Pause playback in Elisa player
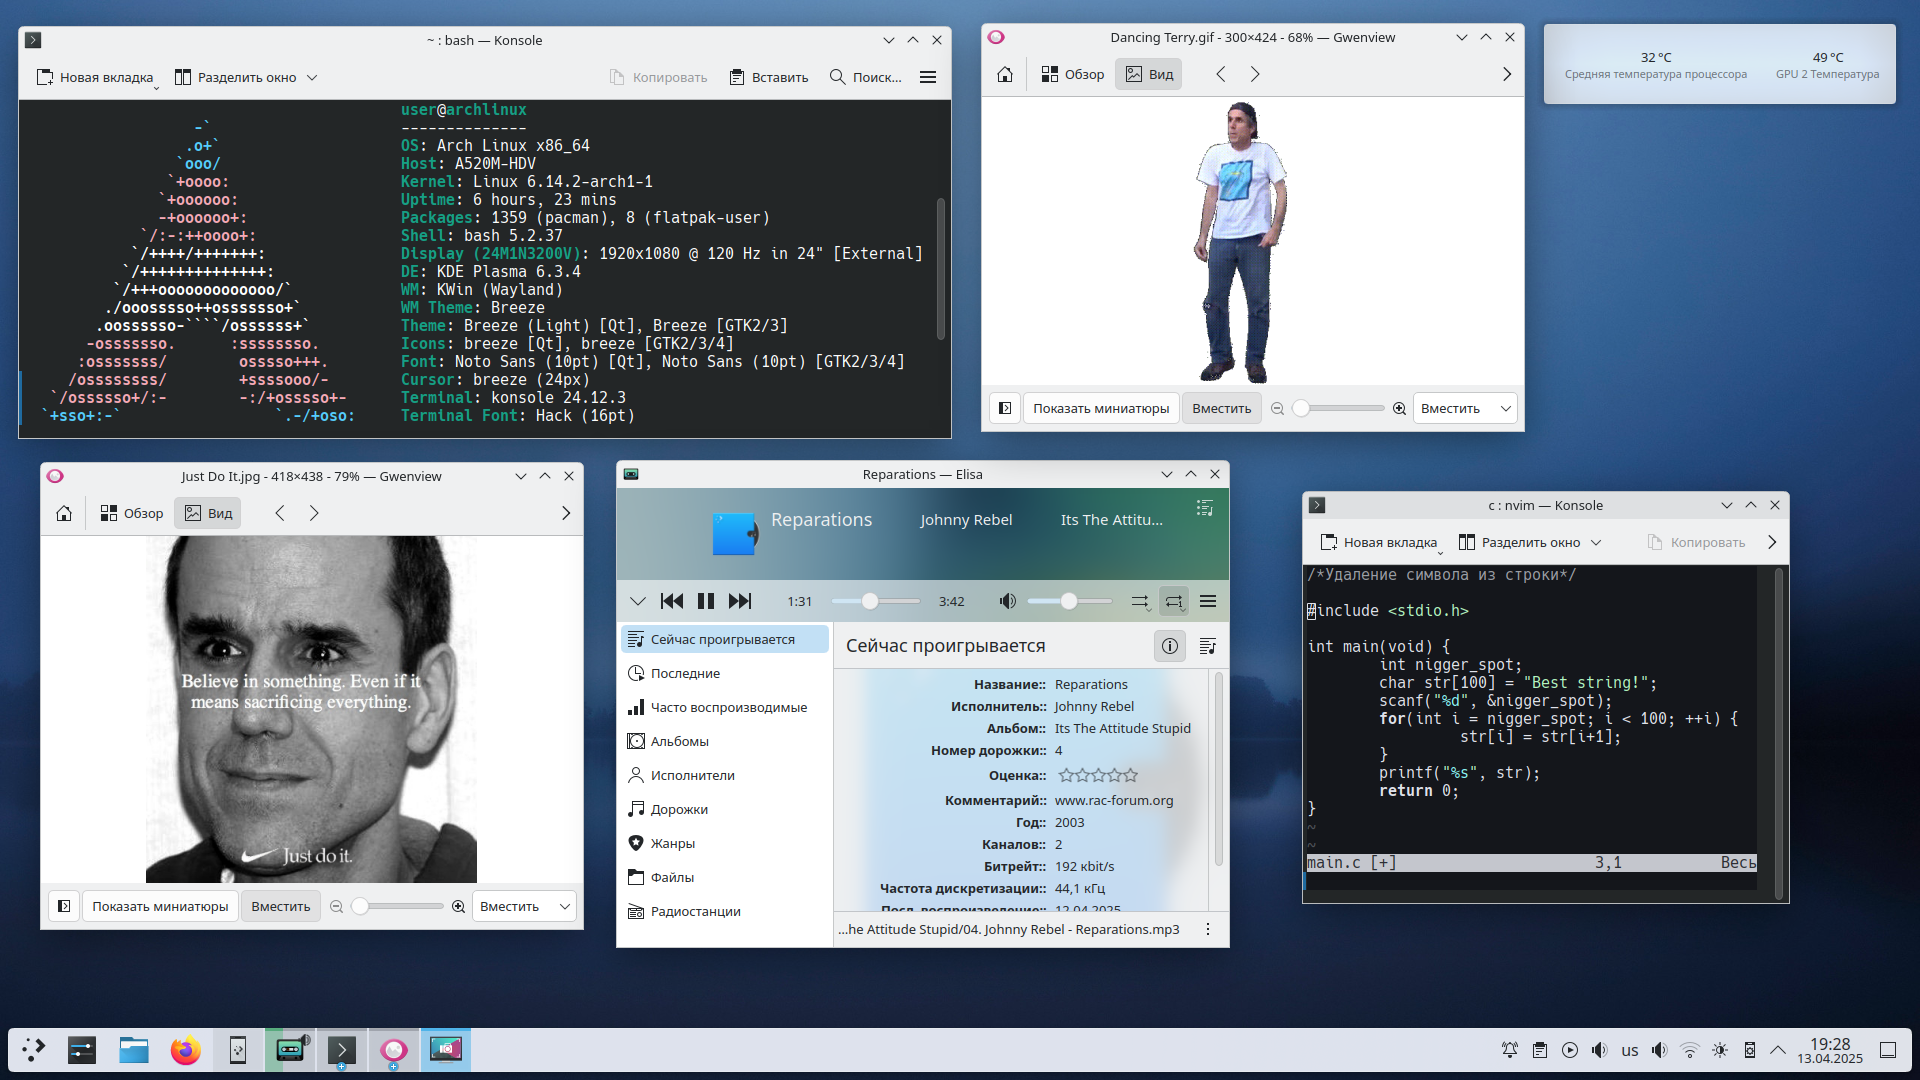 [x=706, y=601]
